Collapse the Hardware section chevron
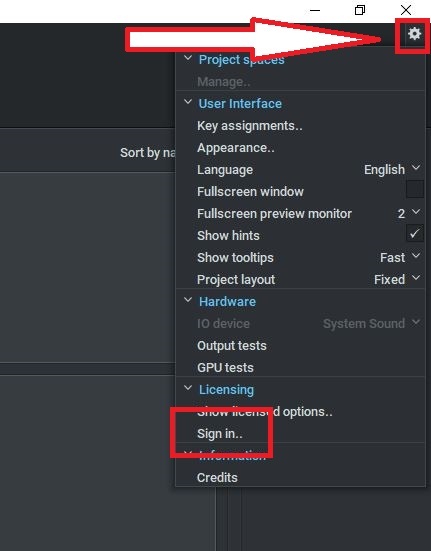The image size is (431, 551). [188, 300]
